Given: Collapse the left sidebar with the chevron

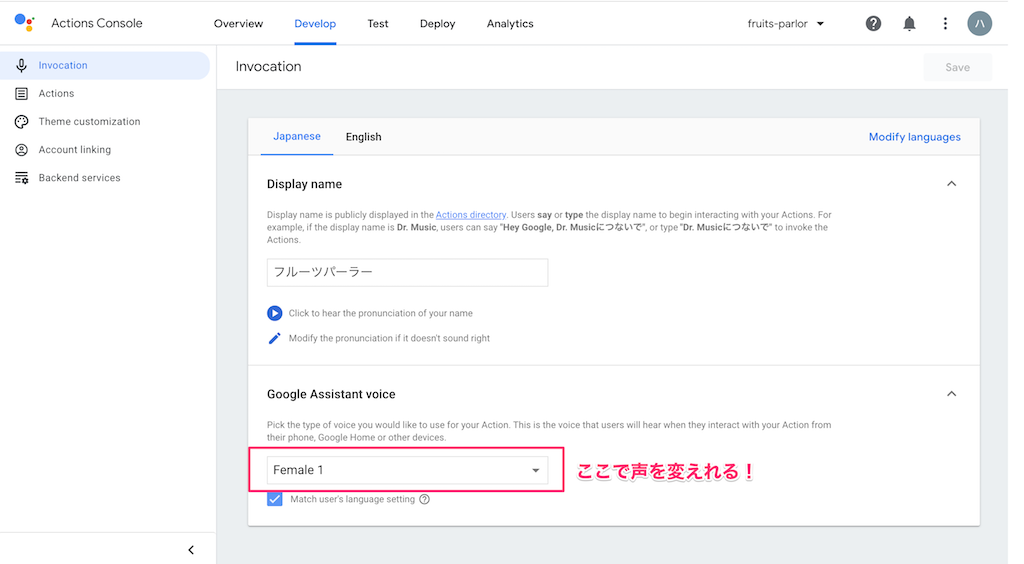Looking at the screenshot, I should pos(191,550).
